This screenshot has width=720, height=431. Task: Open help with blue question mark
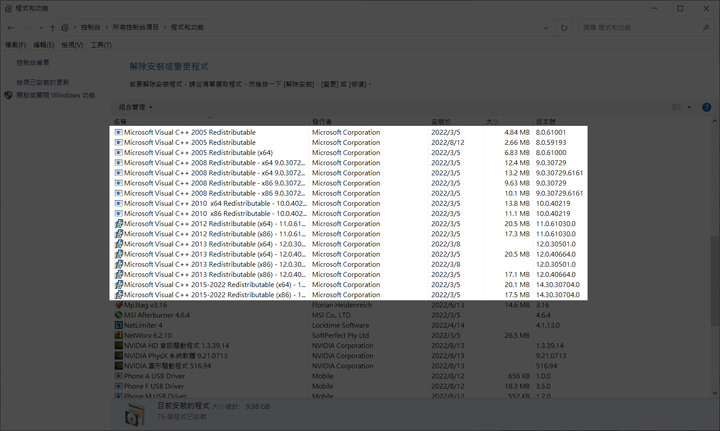(707, 107)
